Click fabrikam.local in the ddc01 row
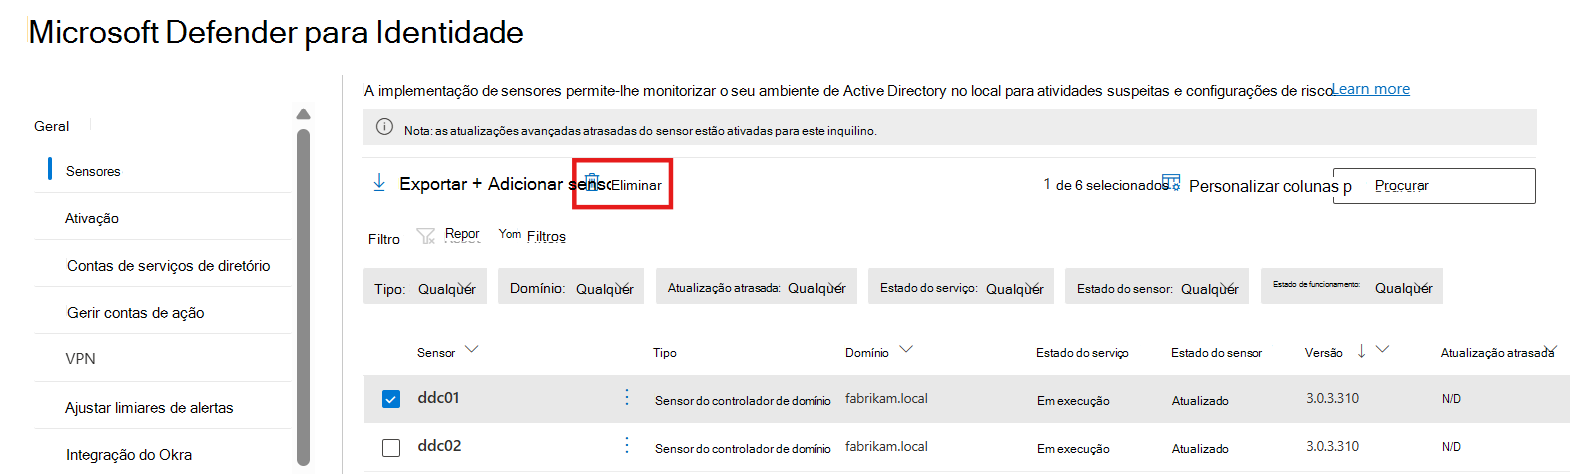1570x474 pixels. point(886,398)
